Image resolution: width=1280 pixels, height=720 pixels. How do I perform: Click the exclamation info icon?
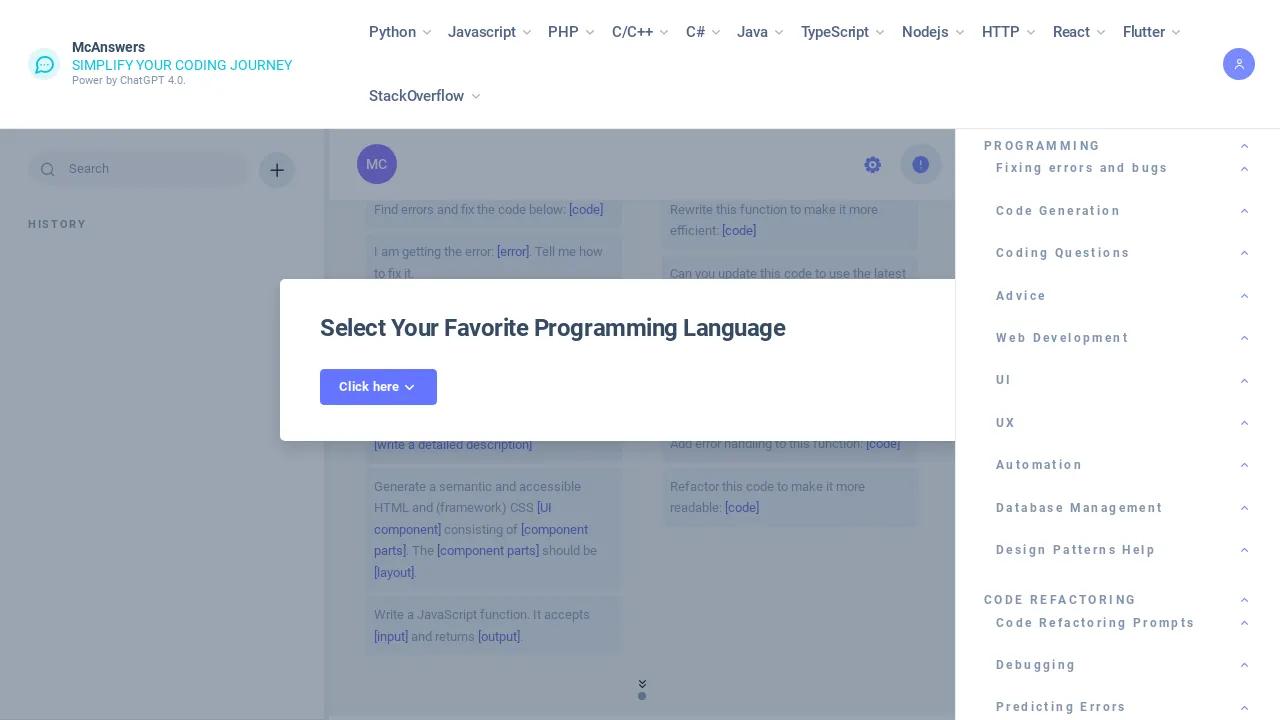pyautogui.click(x=921, y=165)
